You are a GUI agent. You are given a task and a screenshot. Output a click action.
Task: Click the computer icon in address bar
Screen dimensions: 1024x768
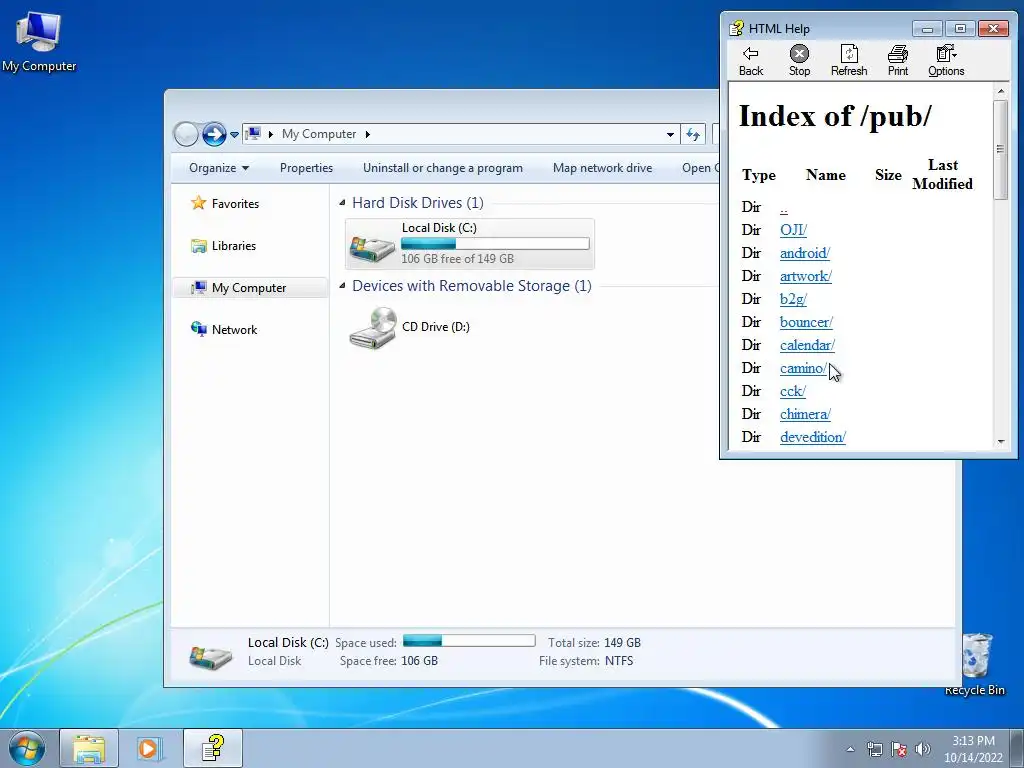coord(253,134)
